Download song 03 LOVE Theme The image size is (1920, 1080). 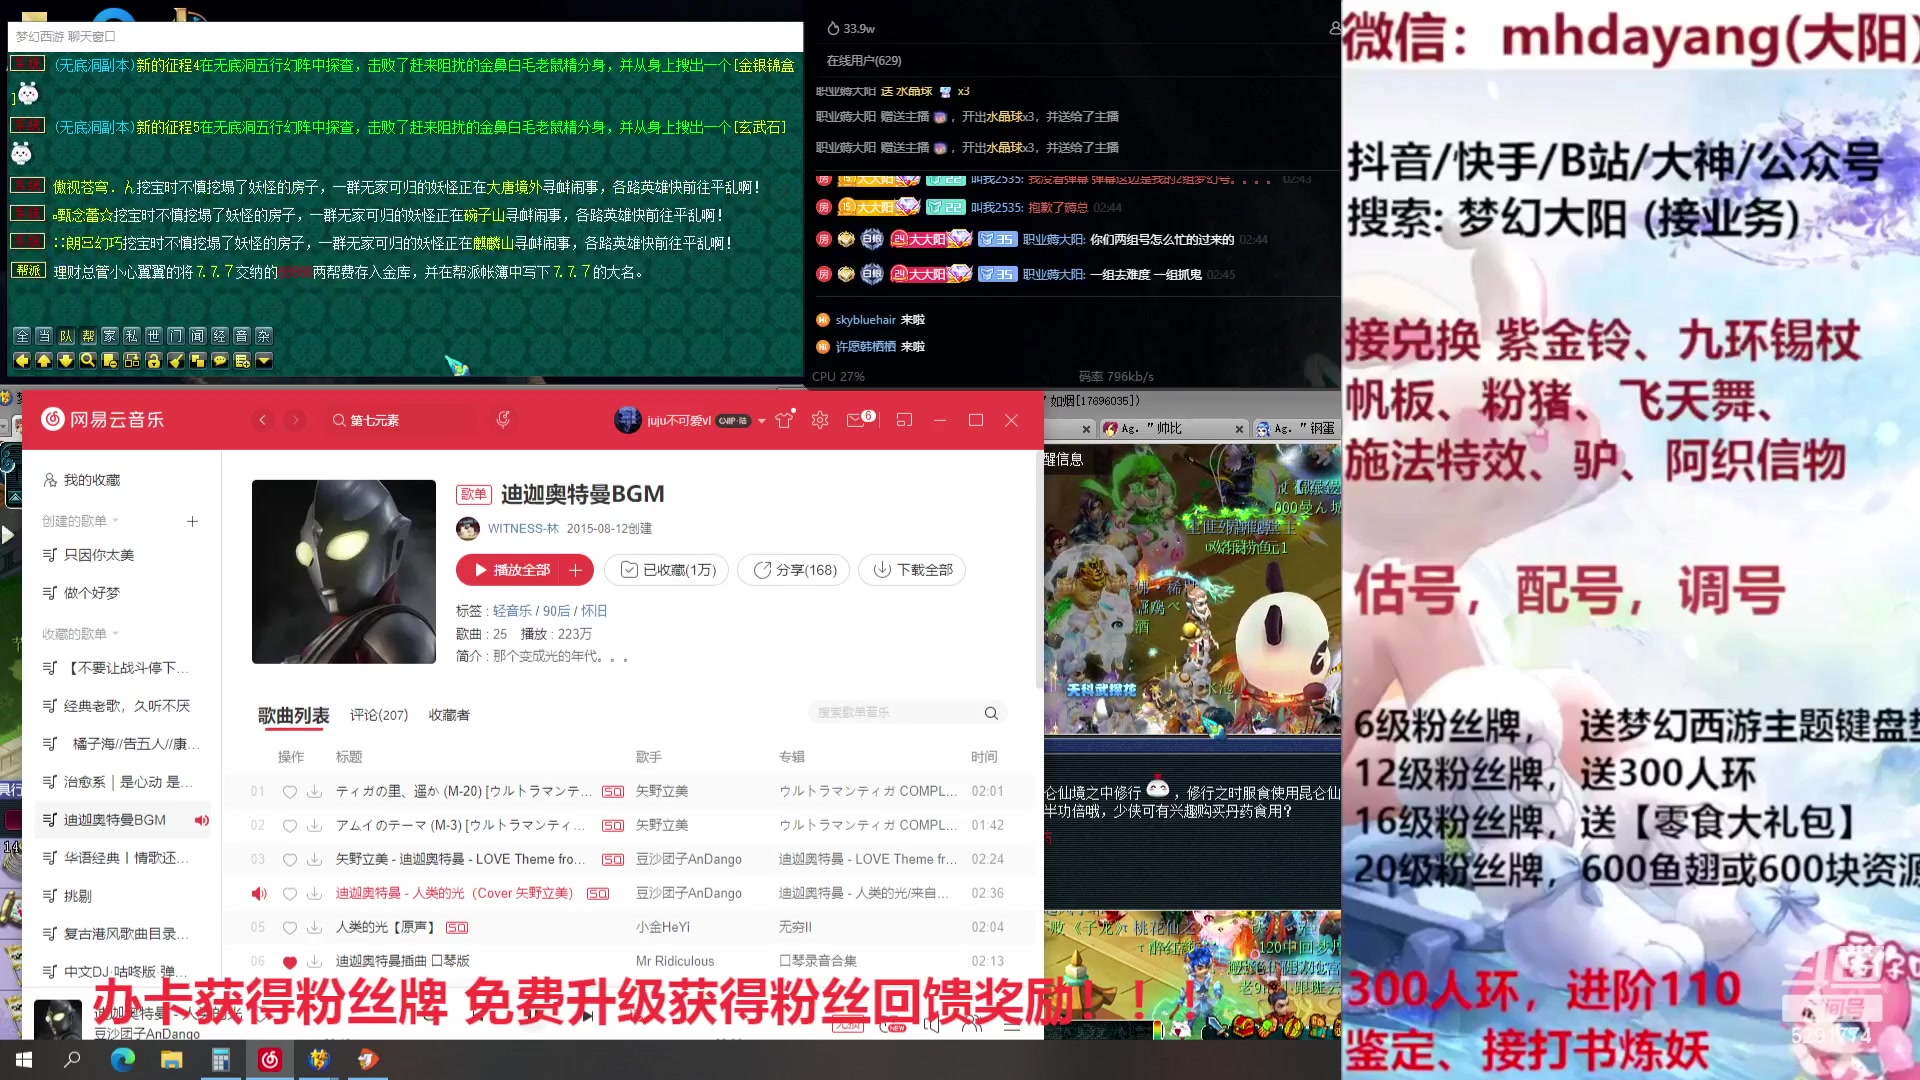click(314, 859)
